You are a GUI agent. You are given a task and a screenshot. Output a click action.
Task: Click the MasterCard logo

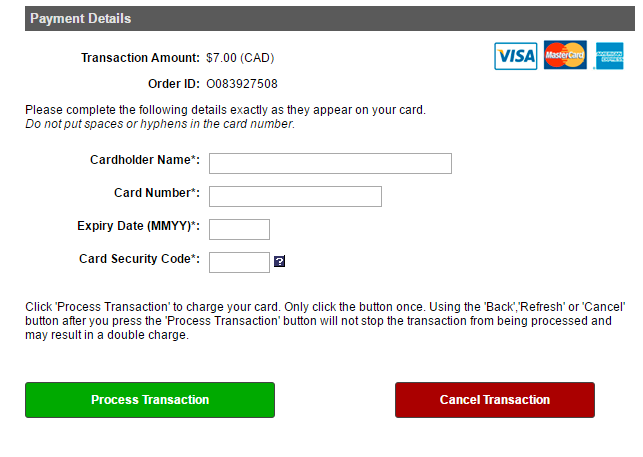click(565, 55)
